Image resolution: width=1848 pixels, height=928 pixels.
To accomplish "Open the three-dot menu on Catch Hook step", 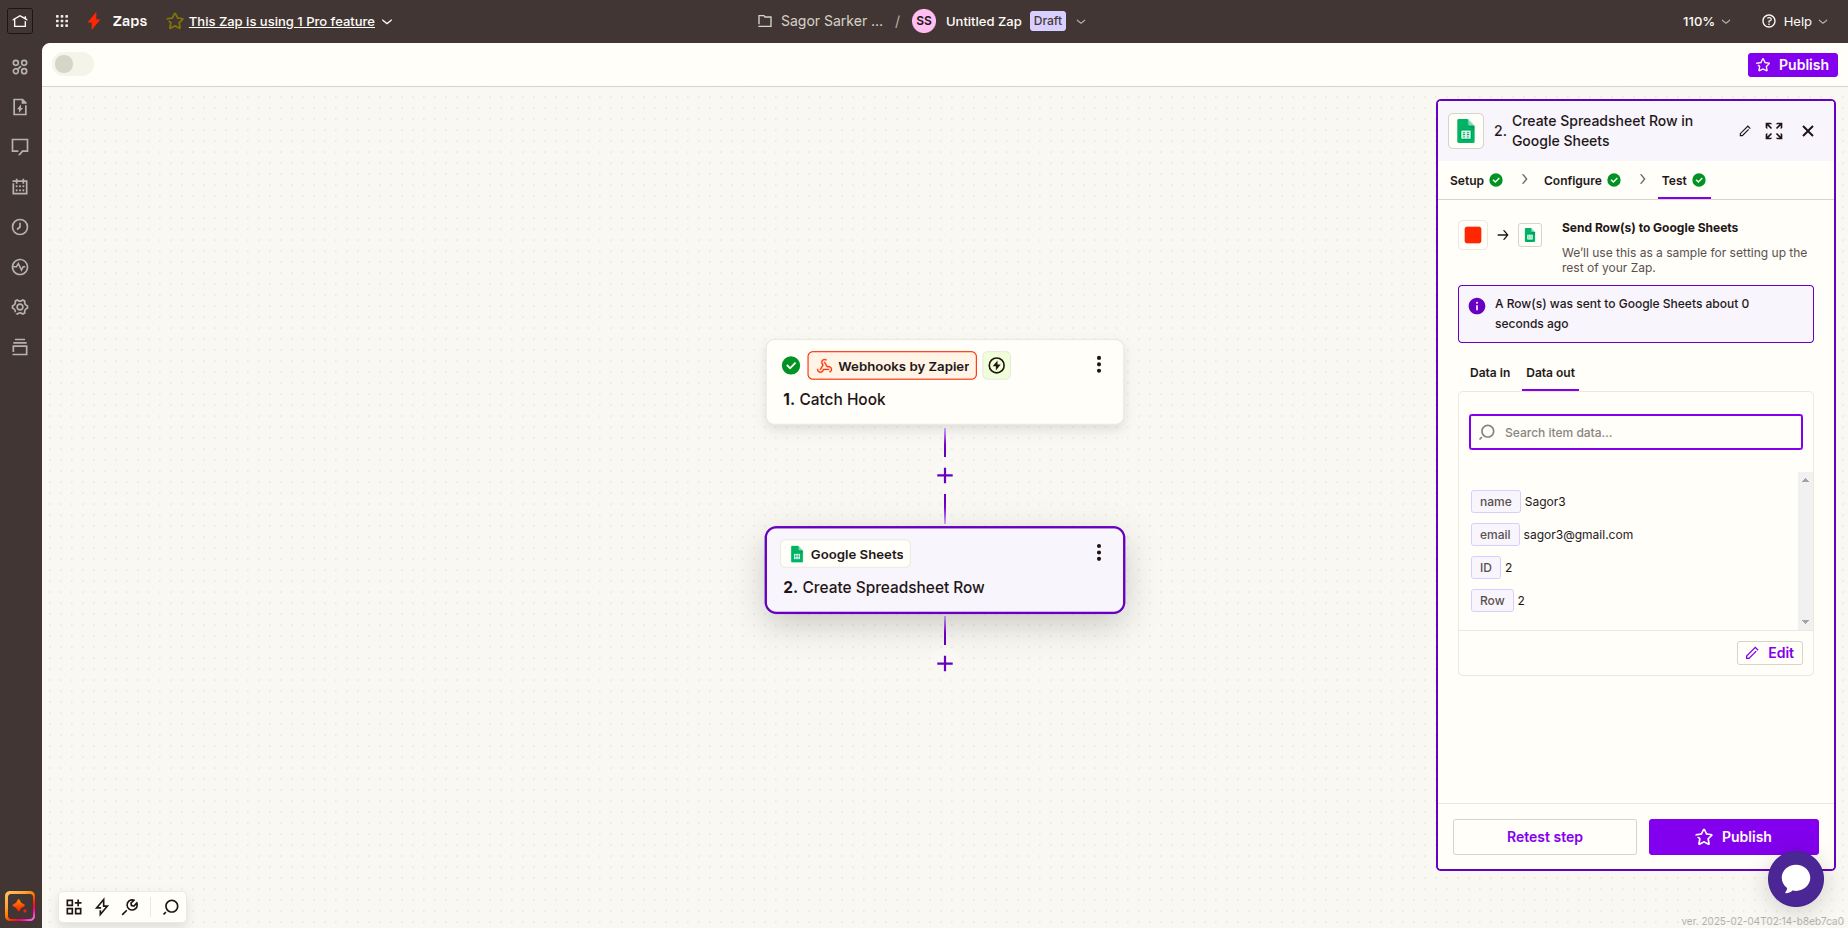I will [x=1099, y=365].
